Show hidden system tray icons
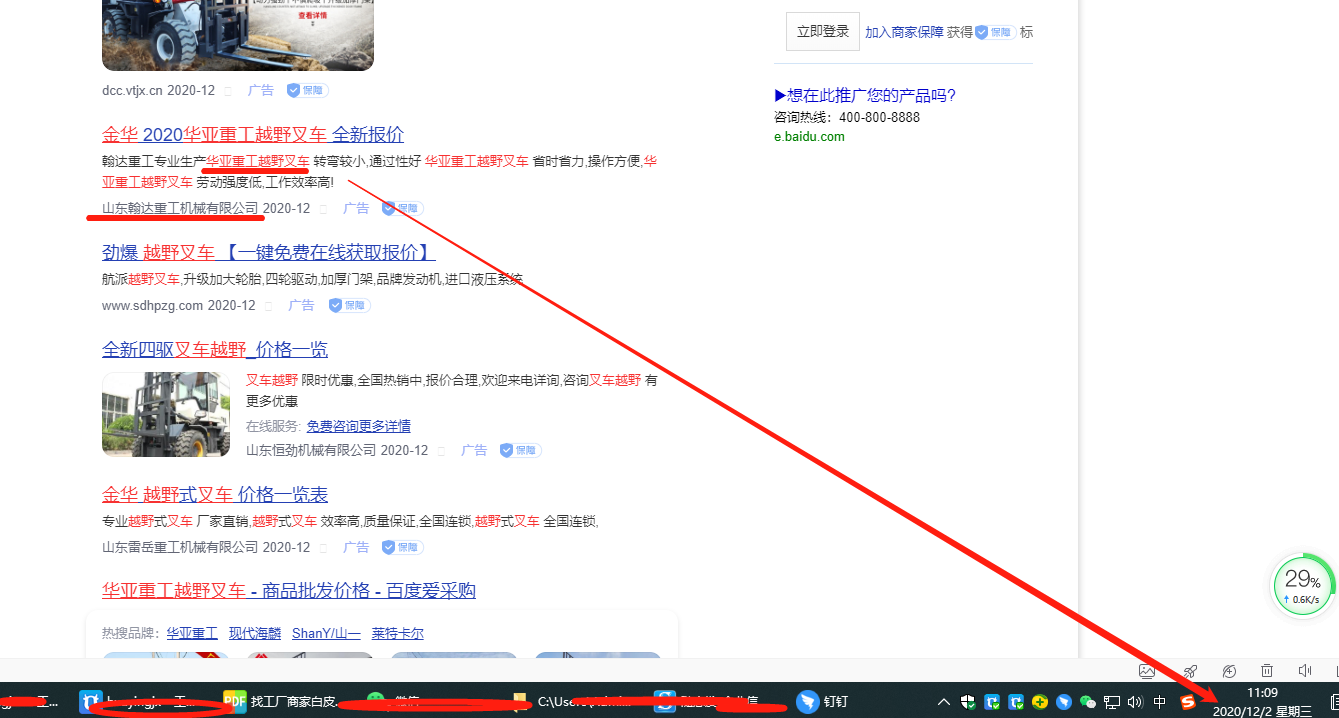The height and width of the screenshot is (718, 1339). [x=945, y=702]
